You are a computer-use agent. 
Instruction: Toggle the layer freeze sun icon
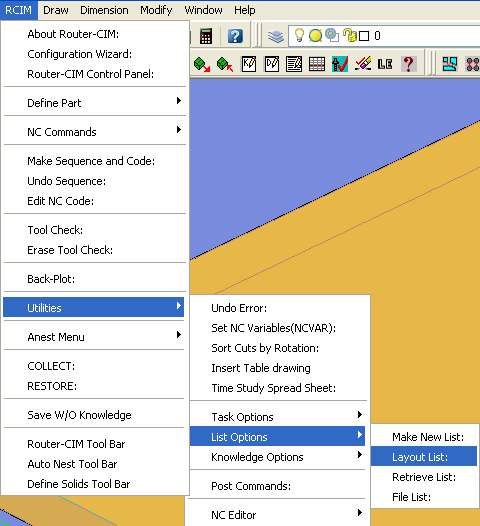pos(315,36)
